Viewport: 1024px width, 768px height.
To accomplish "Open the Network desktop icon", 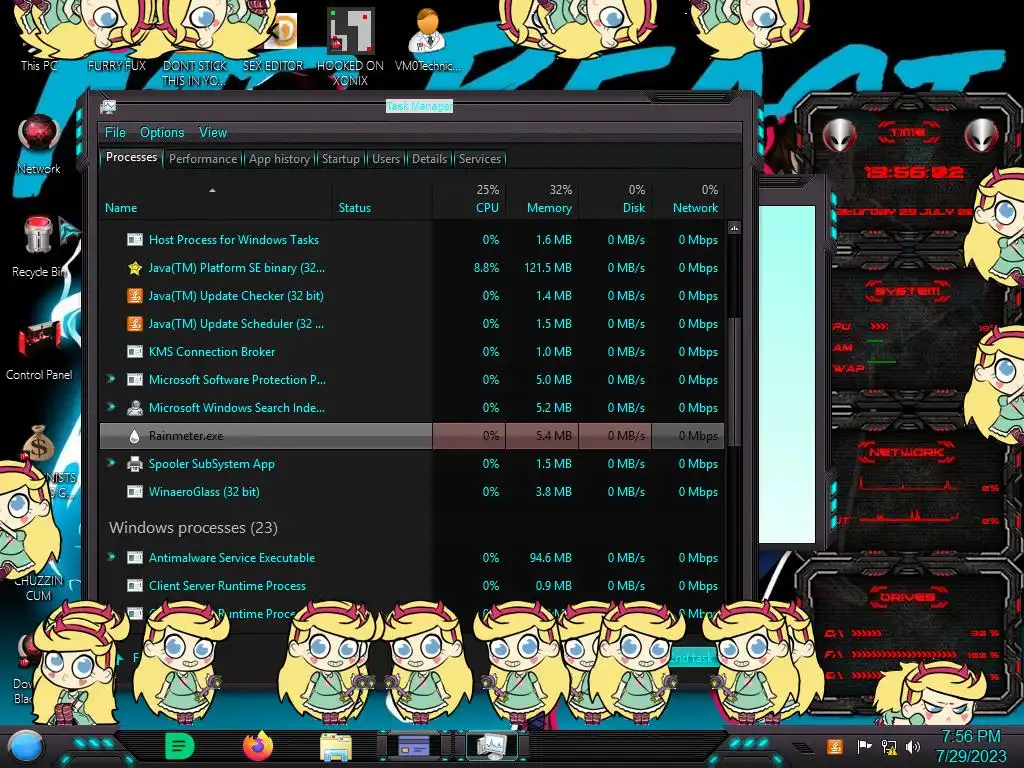I will coord(39,144).
